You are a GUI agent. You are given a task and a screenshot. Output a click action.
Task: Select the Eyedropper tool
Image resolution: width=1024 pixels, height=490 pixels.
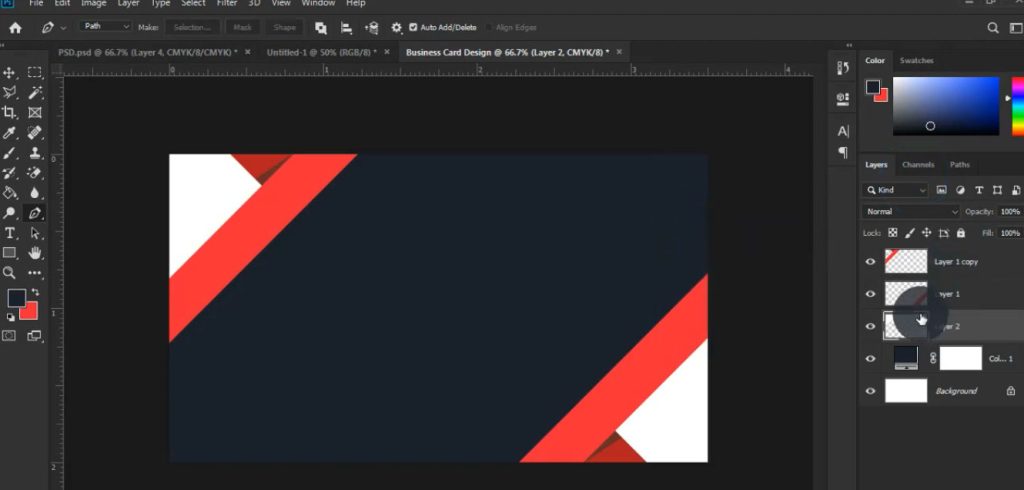tap(10, 133)
